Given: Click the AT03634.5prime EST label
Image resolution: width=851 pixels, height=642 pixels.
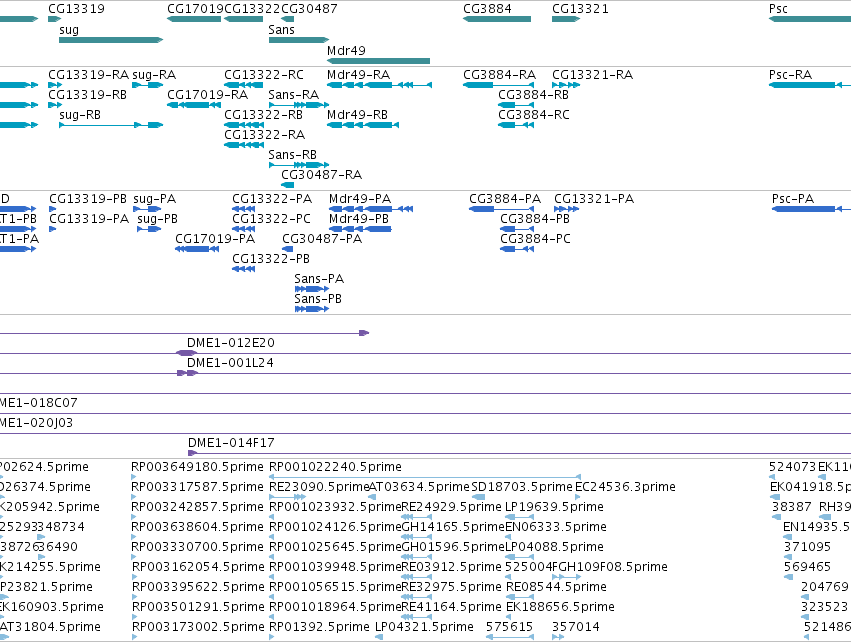Looking at the screenshot, I should tap(419, 487).
